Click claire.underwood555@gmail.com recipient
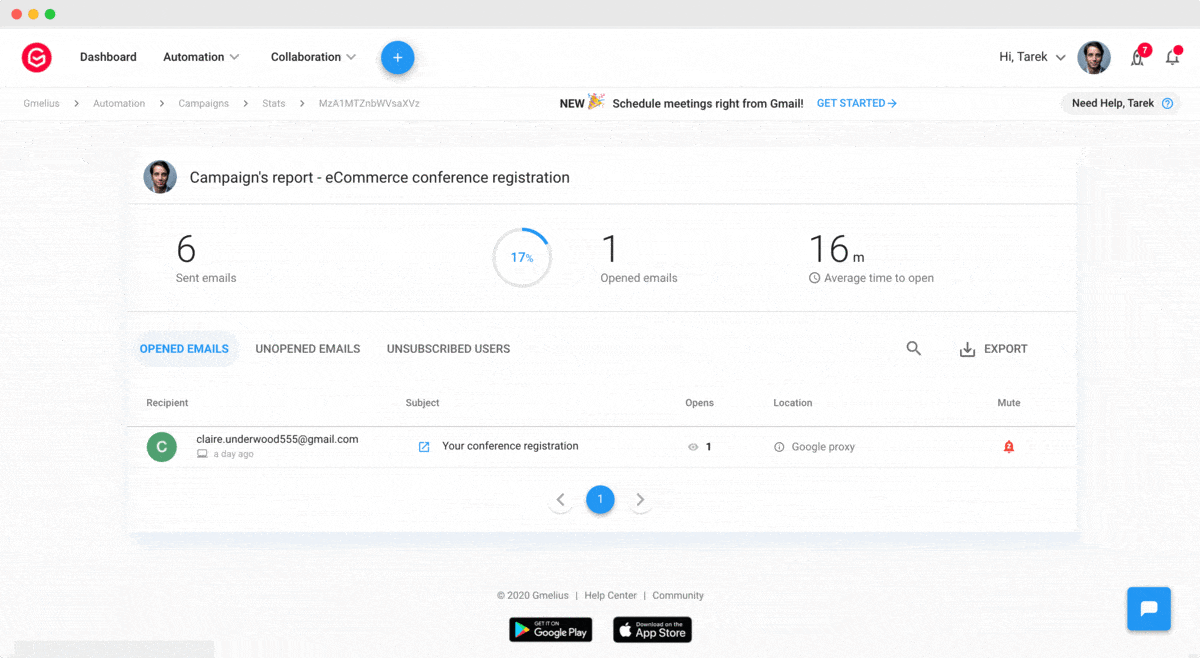1200x665 pixels. [x=277, y=439]
